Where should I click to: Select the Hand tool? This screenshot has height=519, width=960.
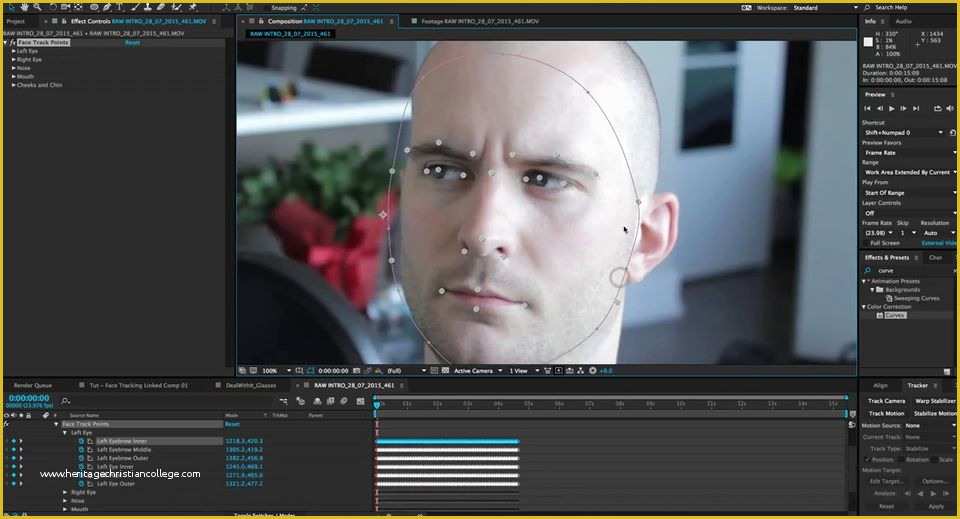pos(24,7)
